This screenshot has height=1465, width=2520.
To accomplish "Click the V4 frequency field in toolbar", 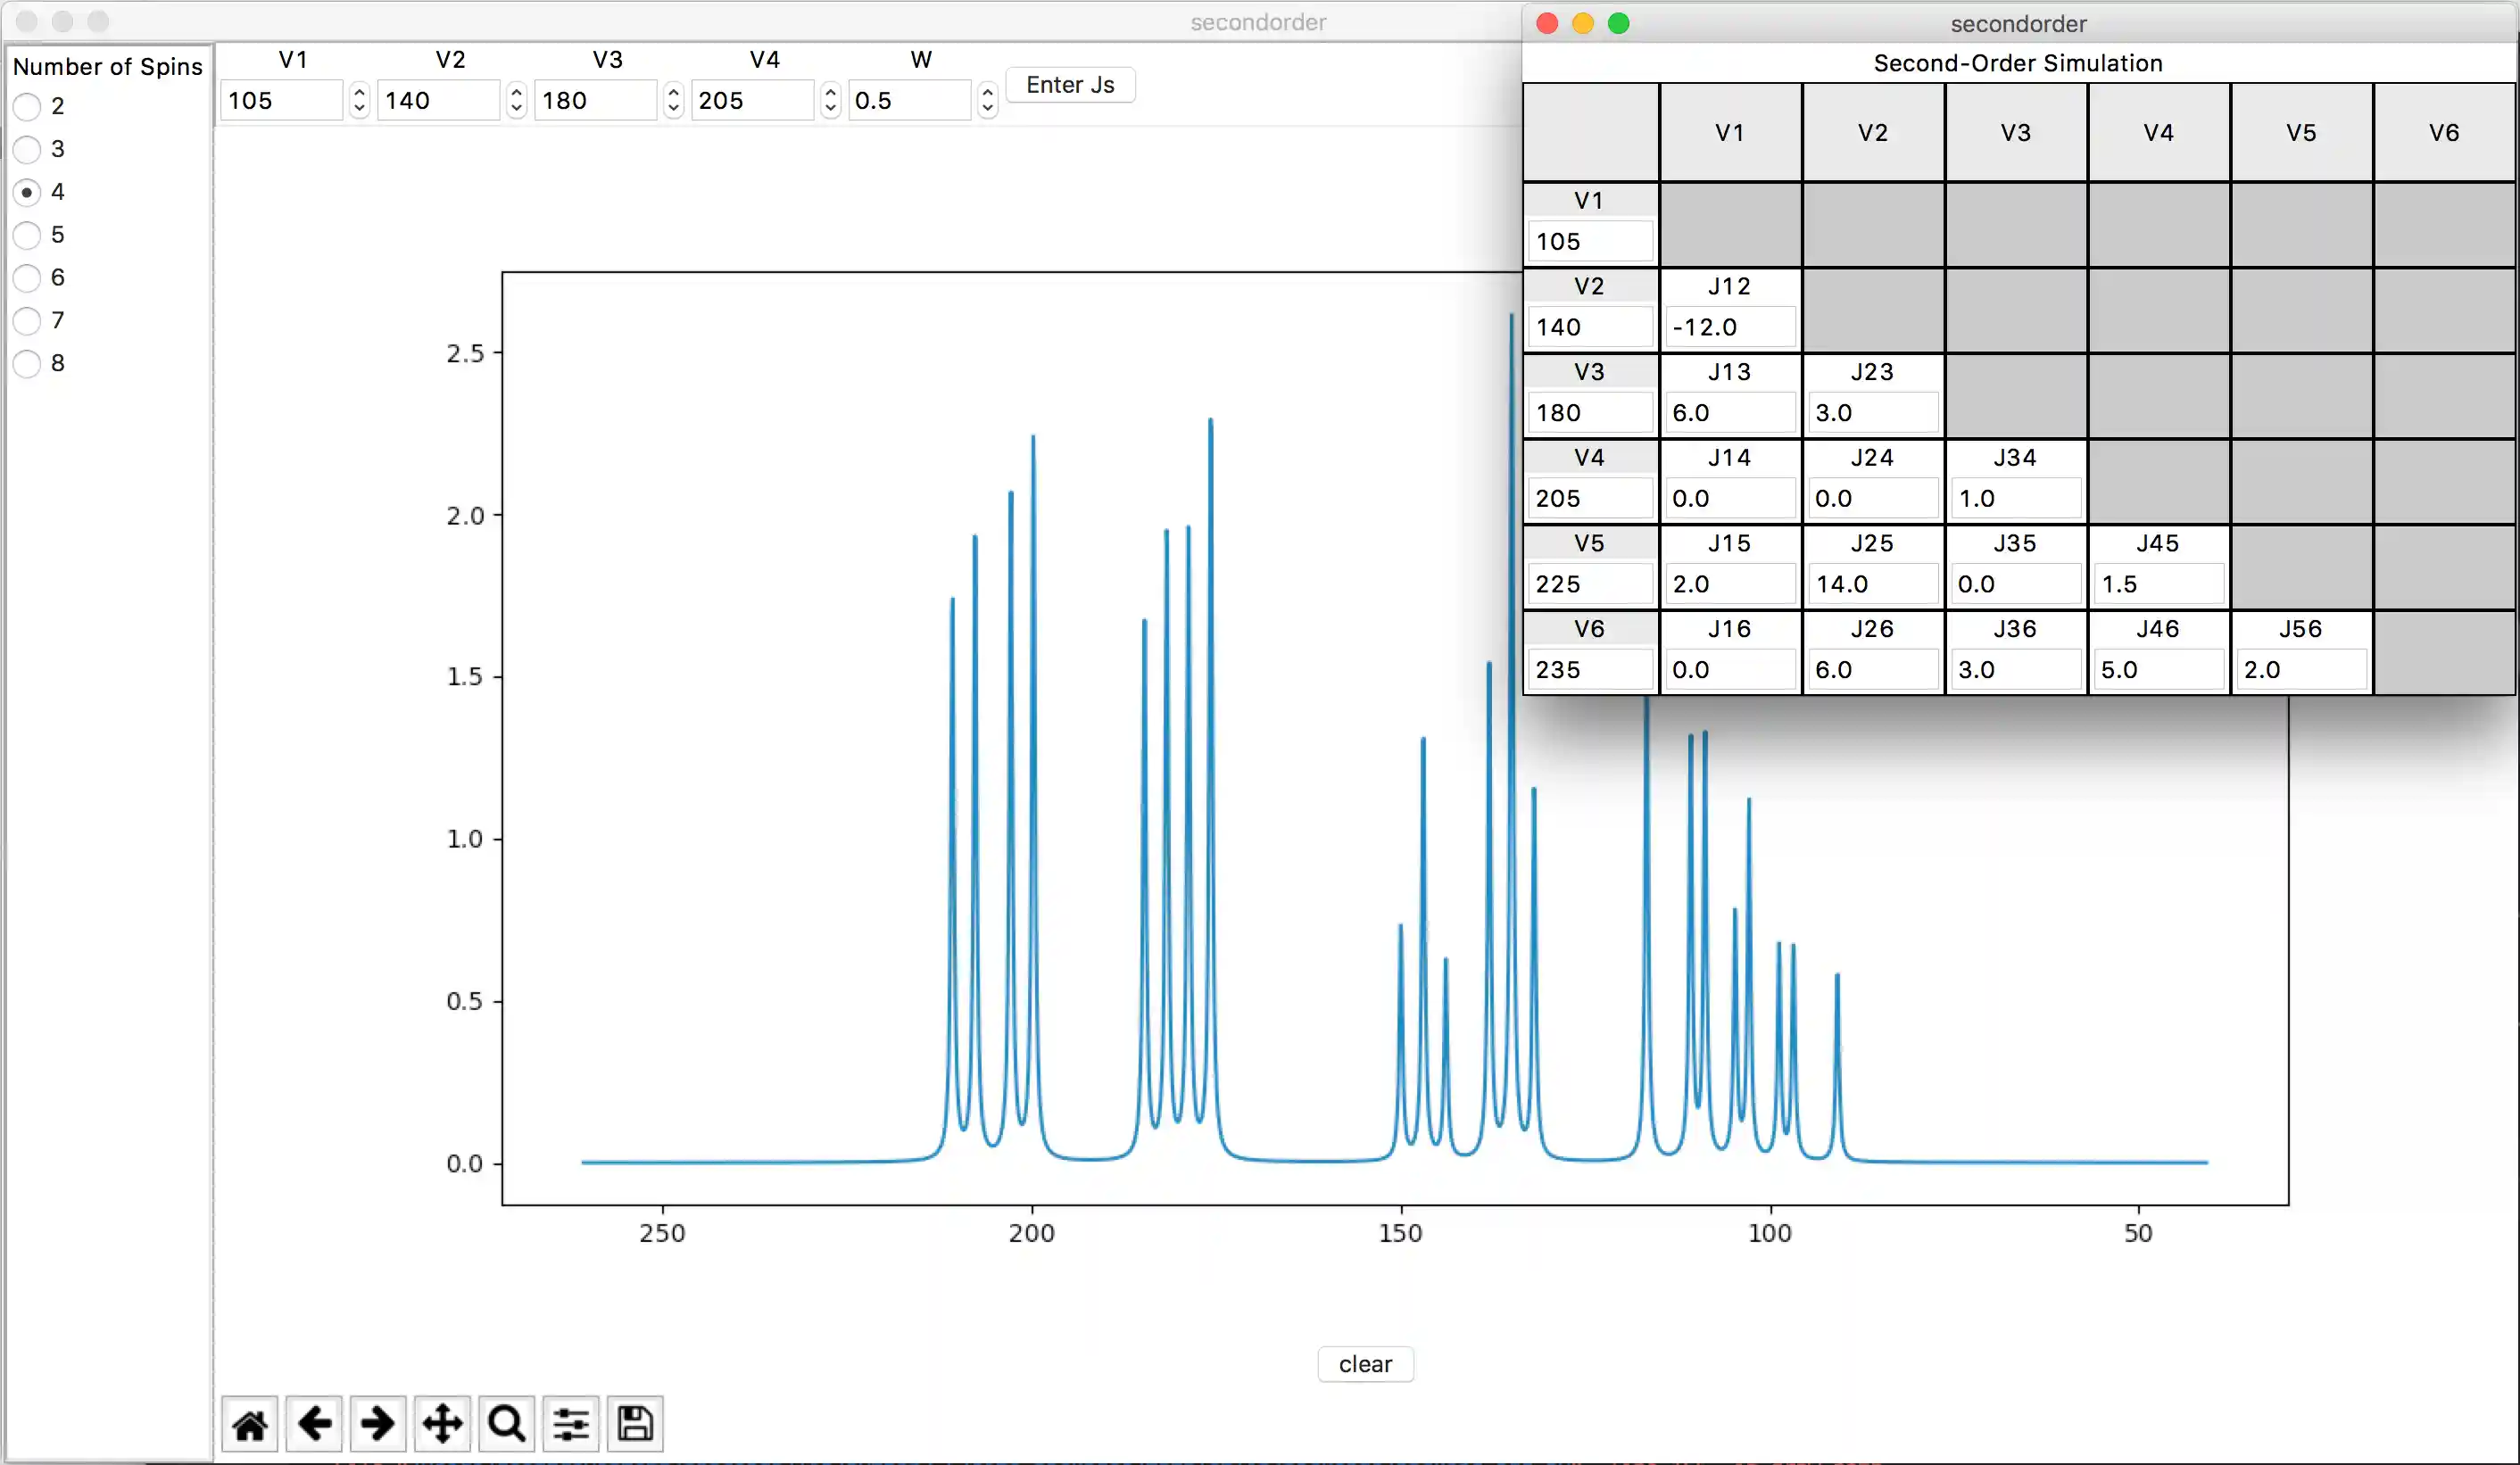I will tap(752, 100).
